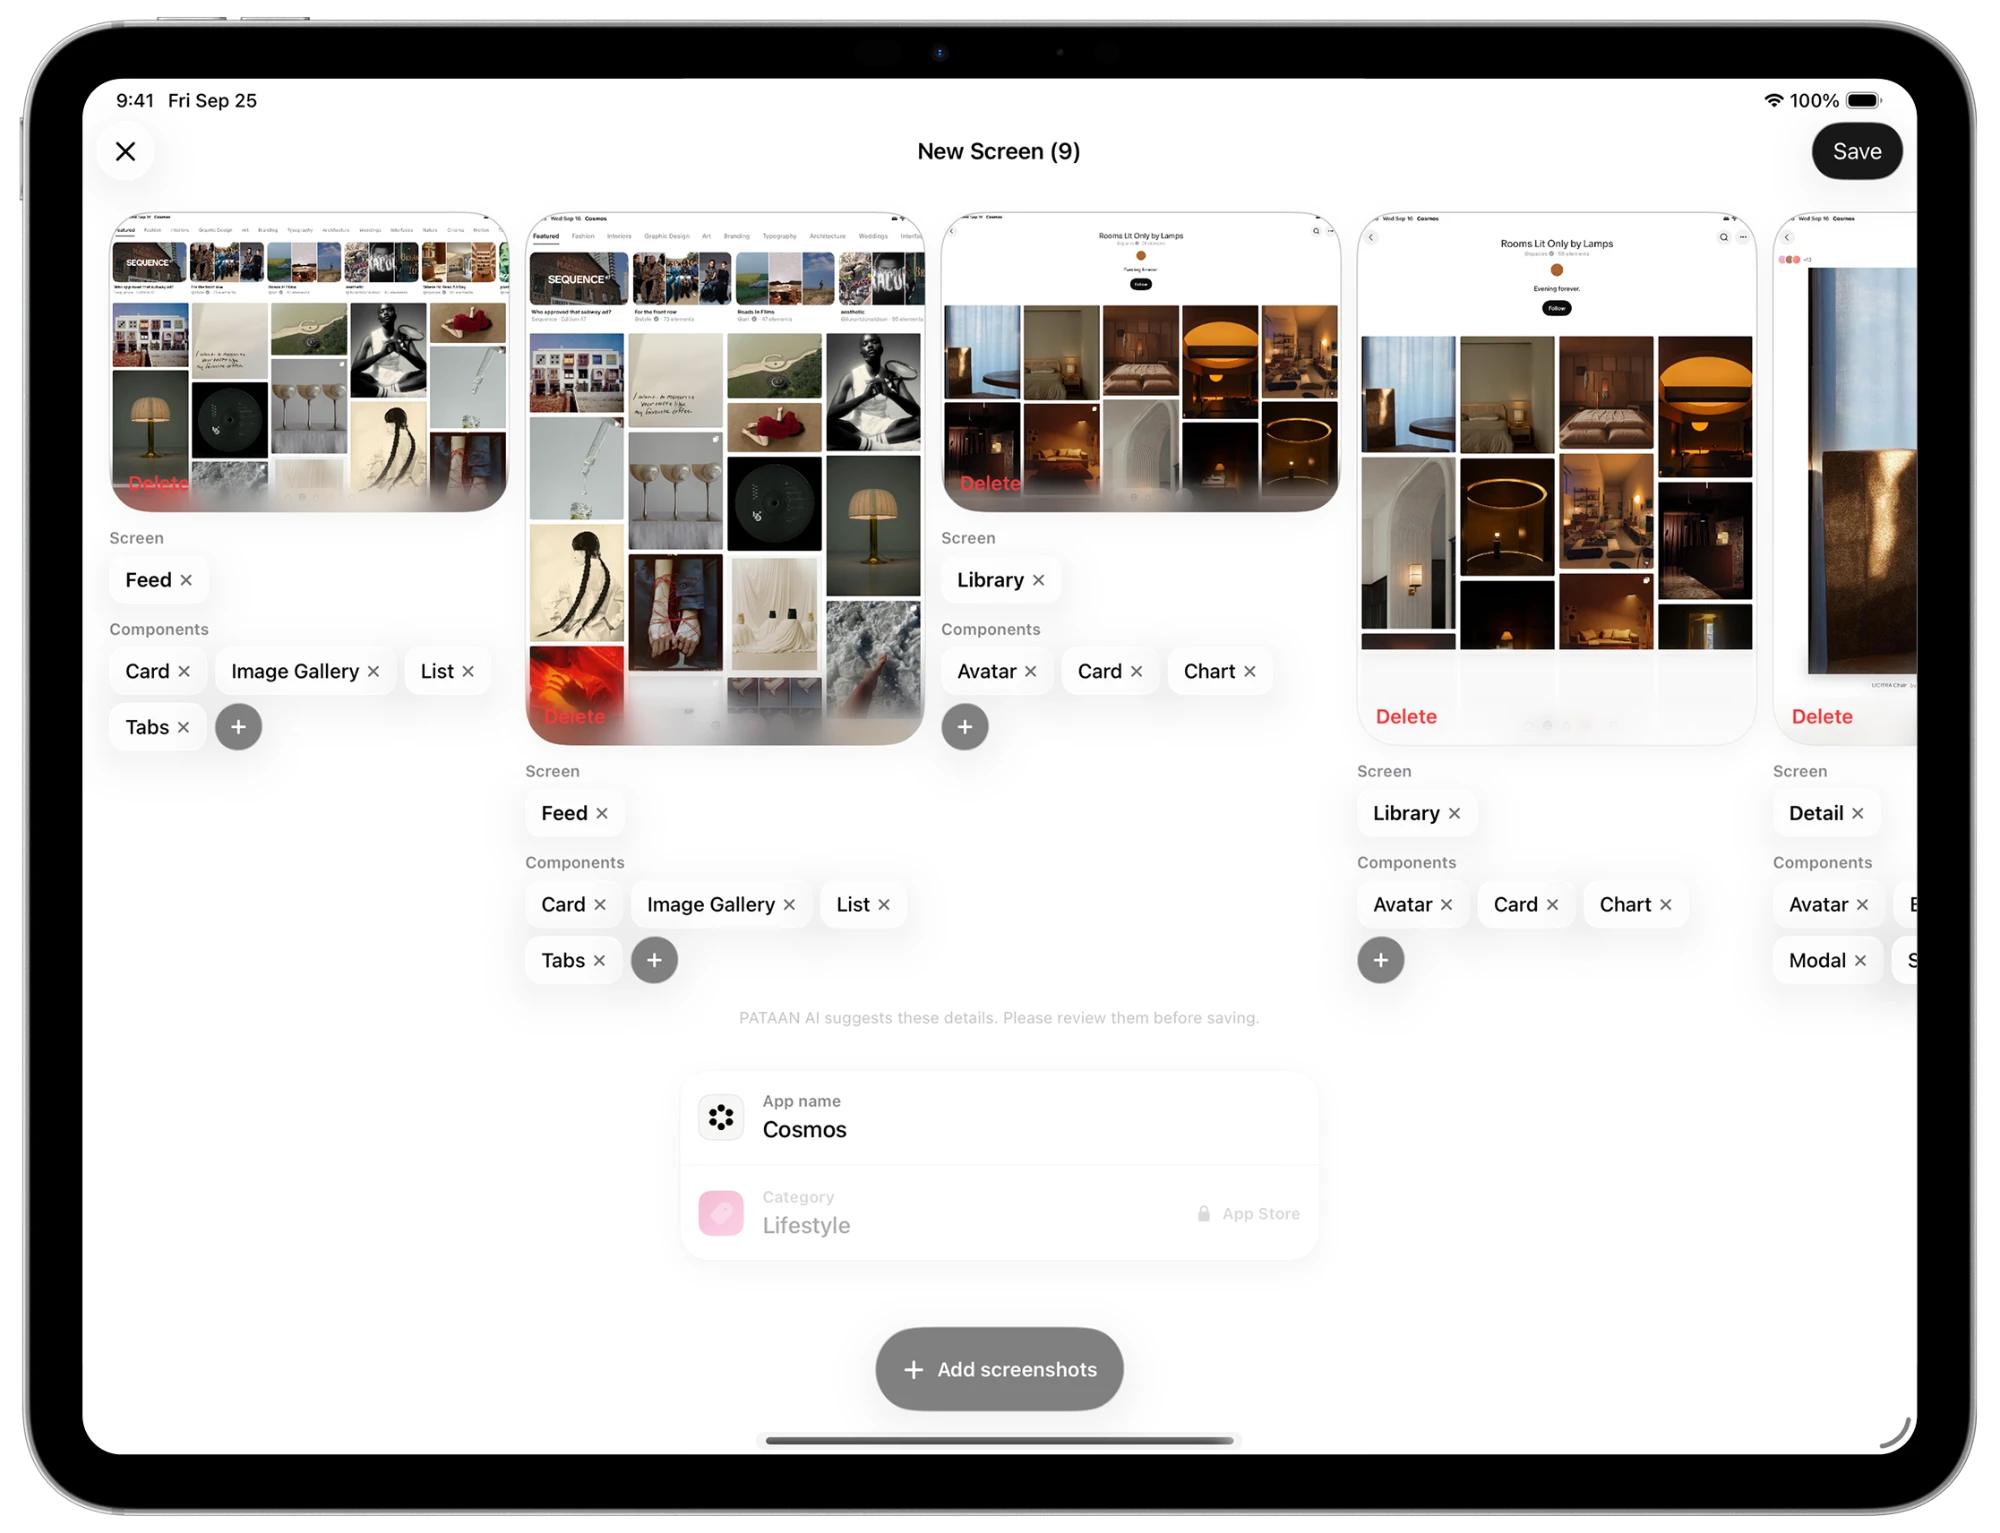Add a component to the second screenshot

point(654,960)
